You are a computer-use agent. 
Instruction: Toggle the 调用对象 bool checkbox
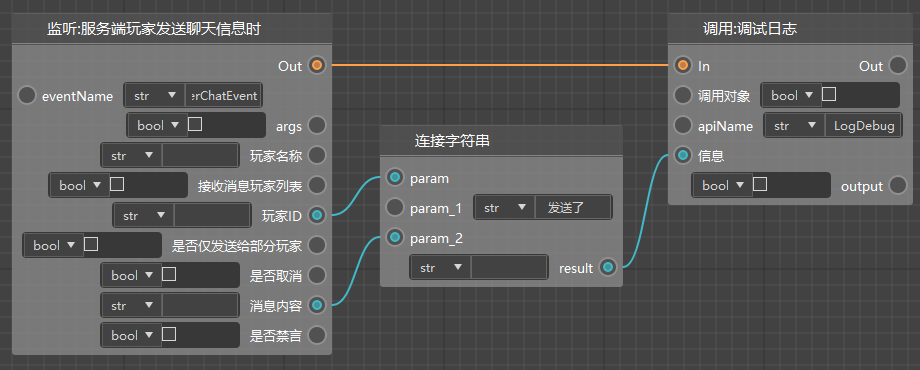pyautogui.click(x=829, y=94)
